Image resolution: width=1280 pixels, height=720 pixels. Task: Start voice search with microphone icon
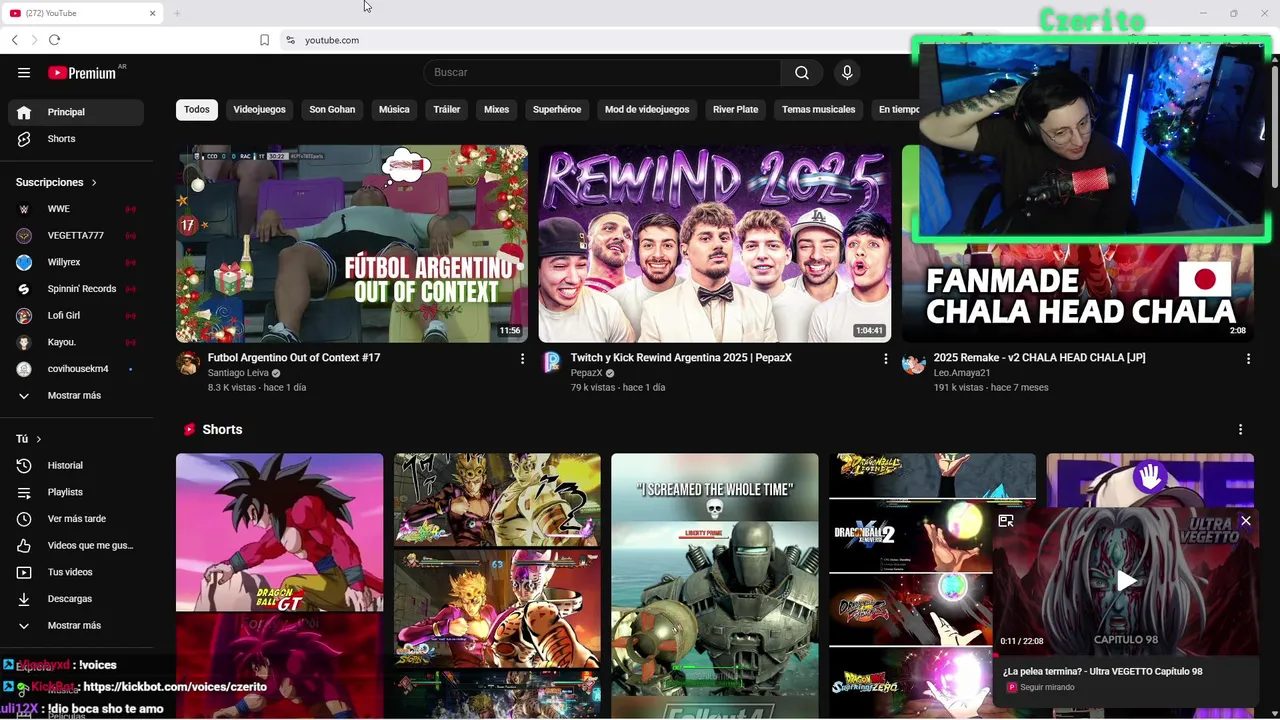[847, 72]
